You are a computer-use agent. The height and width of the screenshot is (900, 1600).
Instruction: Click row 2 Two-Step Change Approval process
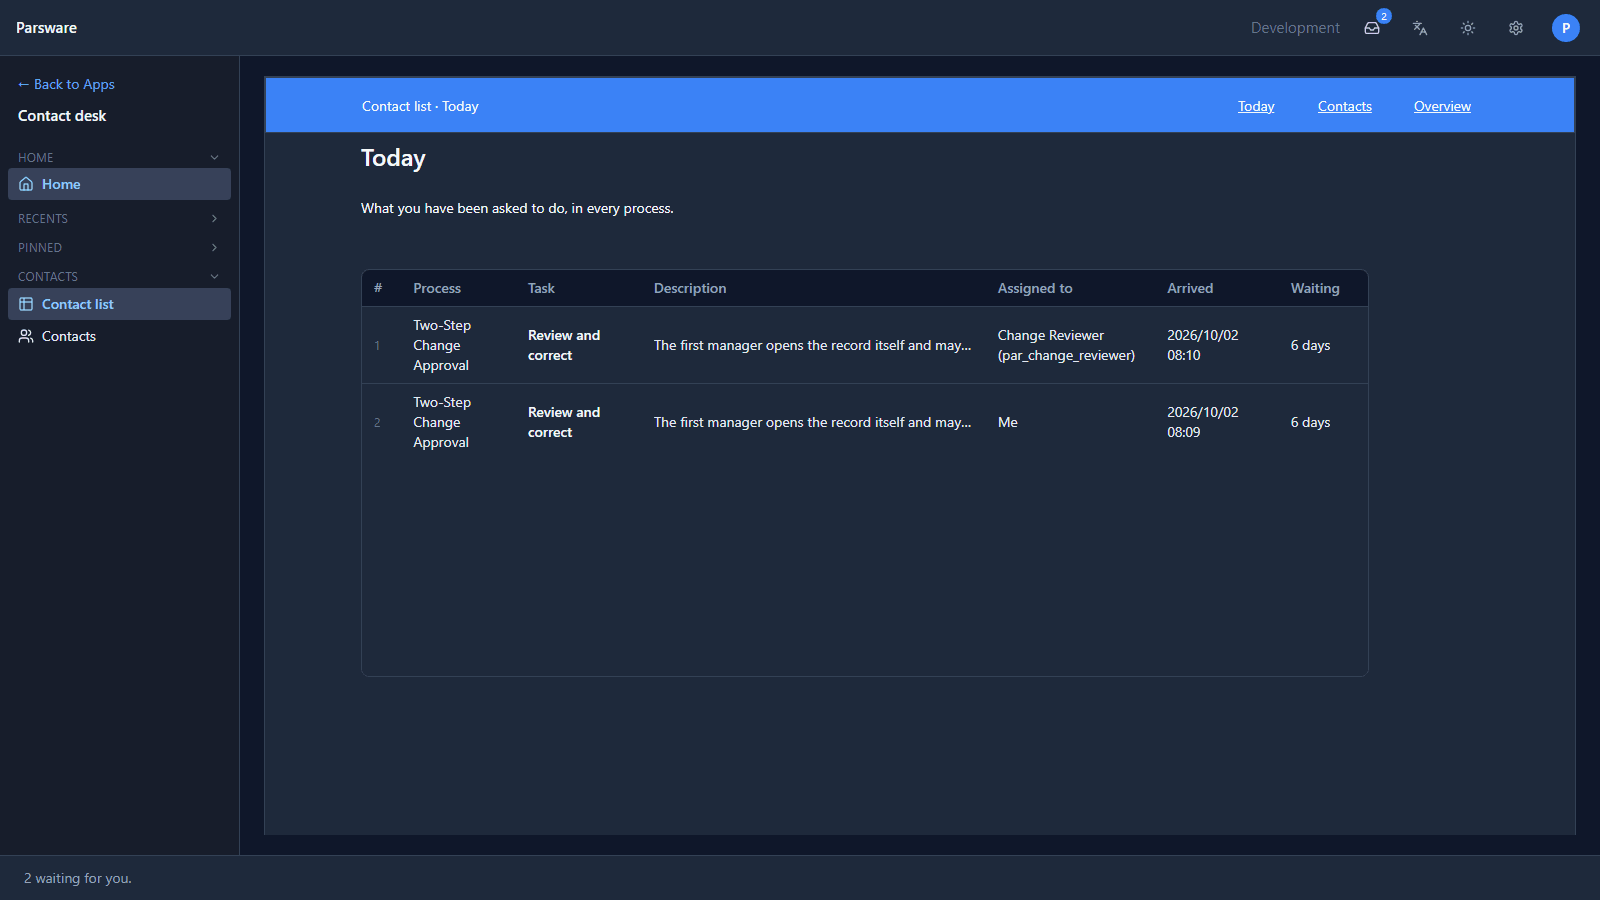point(442,422)
